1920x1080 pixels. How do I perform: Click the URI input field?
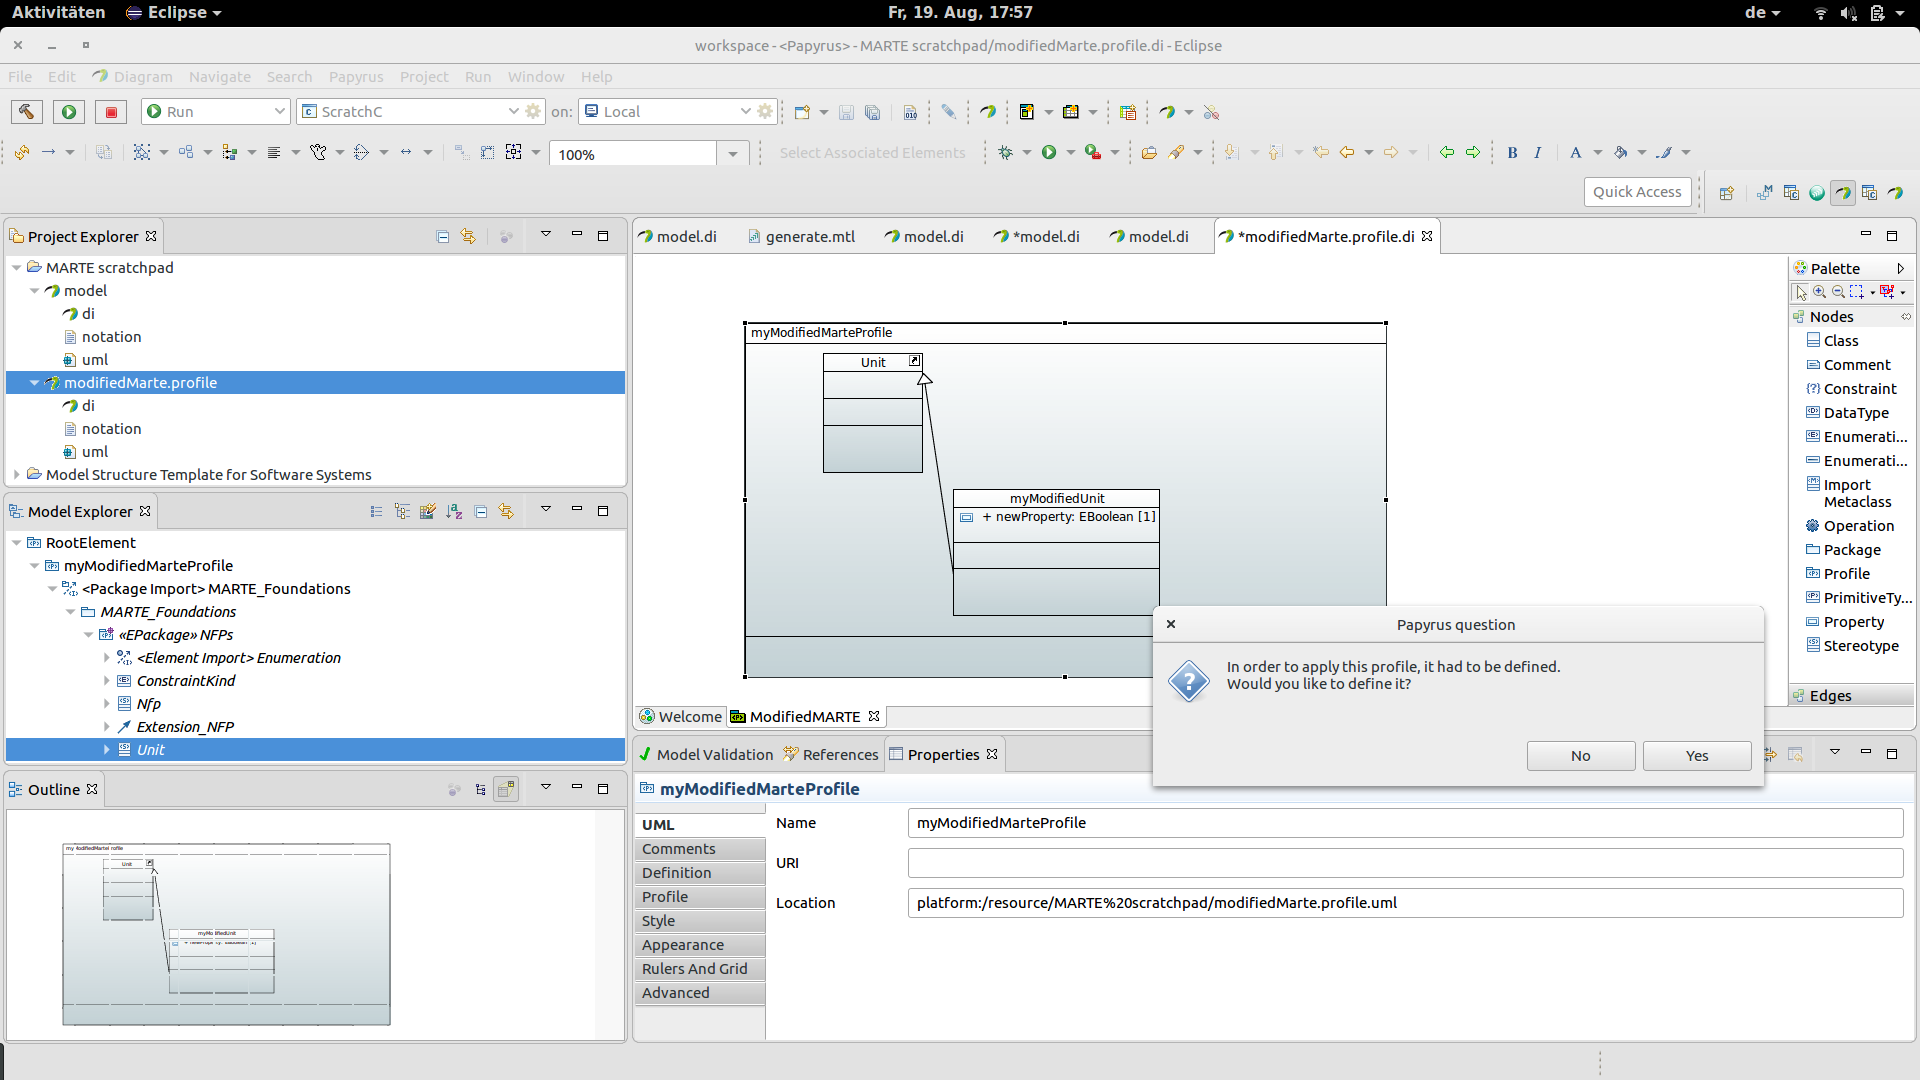1405,863
